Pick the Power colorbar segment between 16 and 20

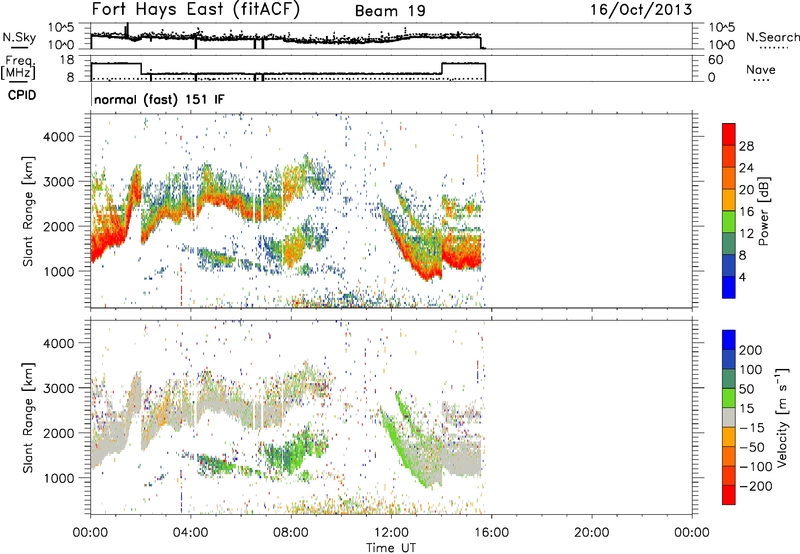729,200
